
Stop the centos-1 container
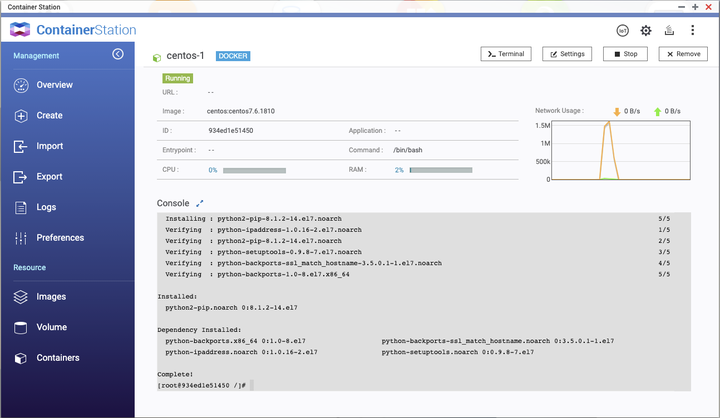625,54
